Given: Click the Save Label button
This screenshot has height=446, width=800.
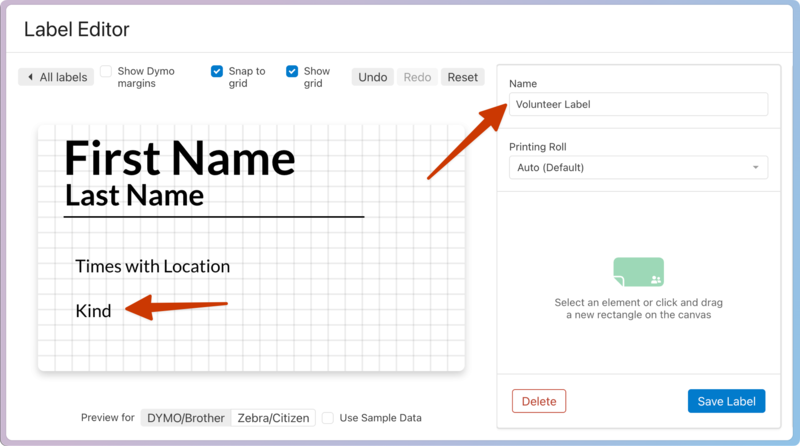Looking at the screenshot, I should [726, 401].
